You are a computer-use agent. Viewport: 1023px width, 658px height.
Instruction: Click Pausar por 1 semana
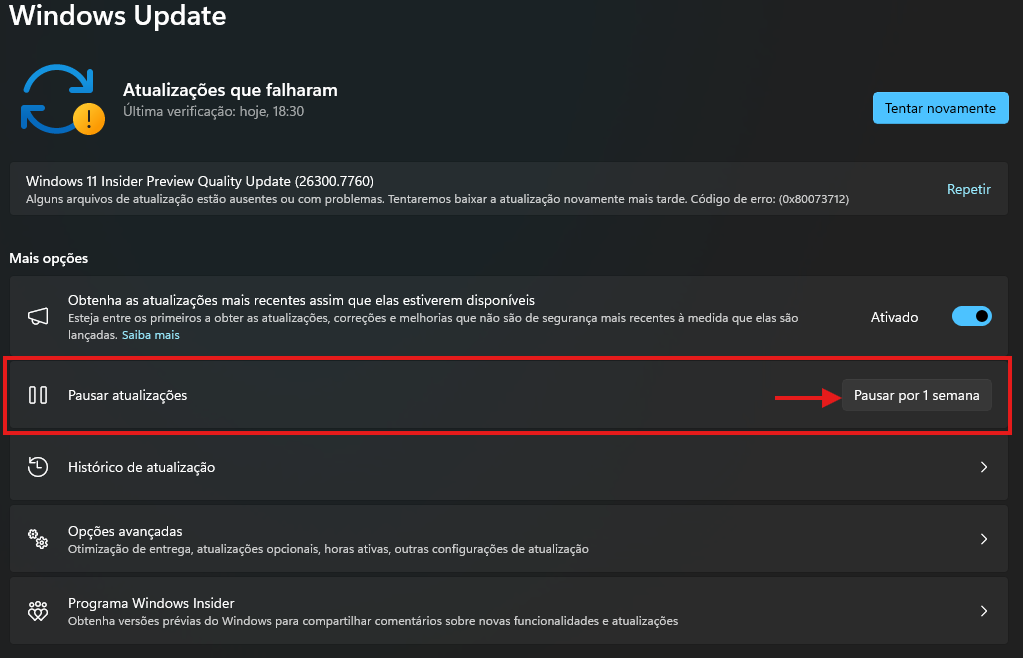(915, 395)
